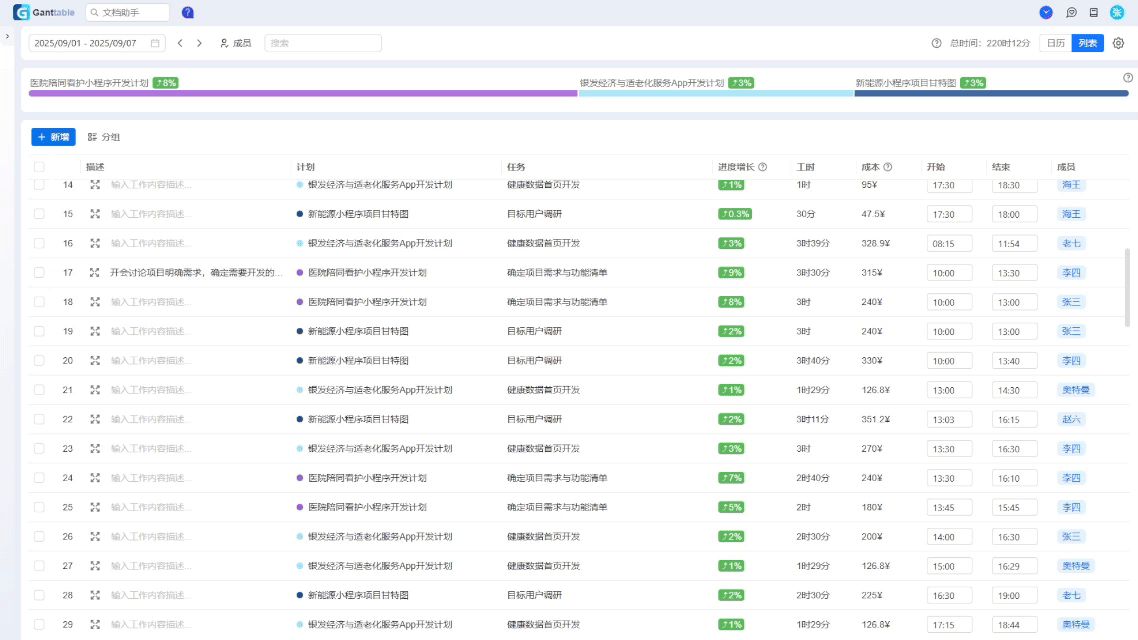Expand row 17 fullscreen icon

point(94,273)
